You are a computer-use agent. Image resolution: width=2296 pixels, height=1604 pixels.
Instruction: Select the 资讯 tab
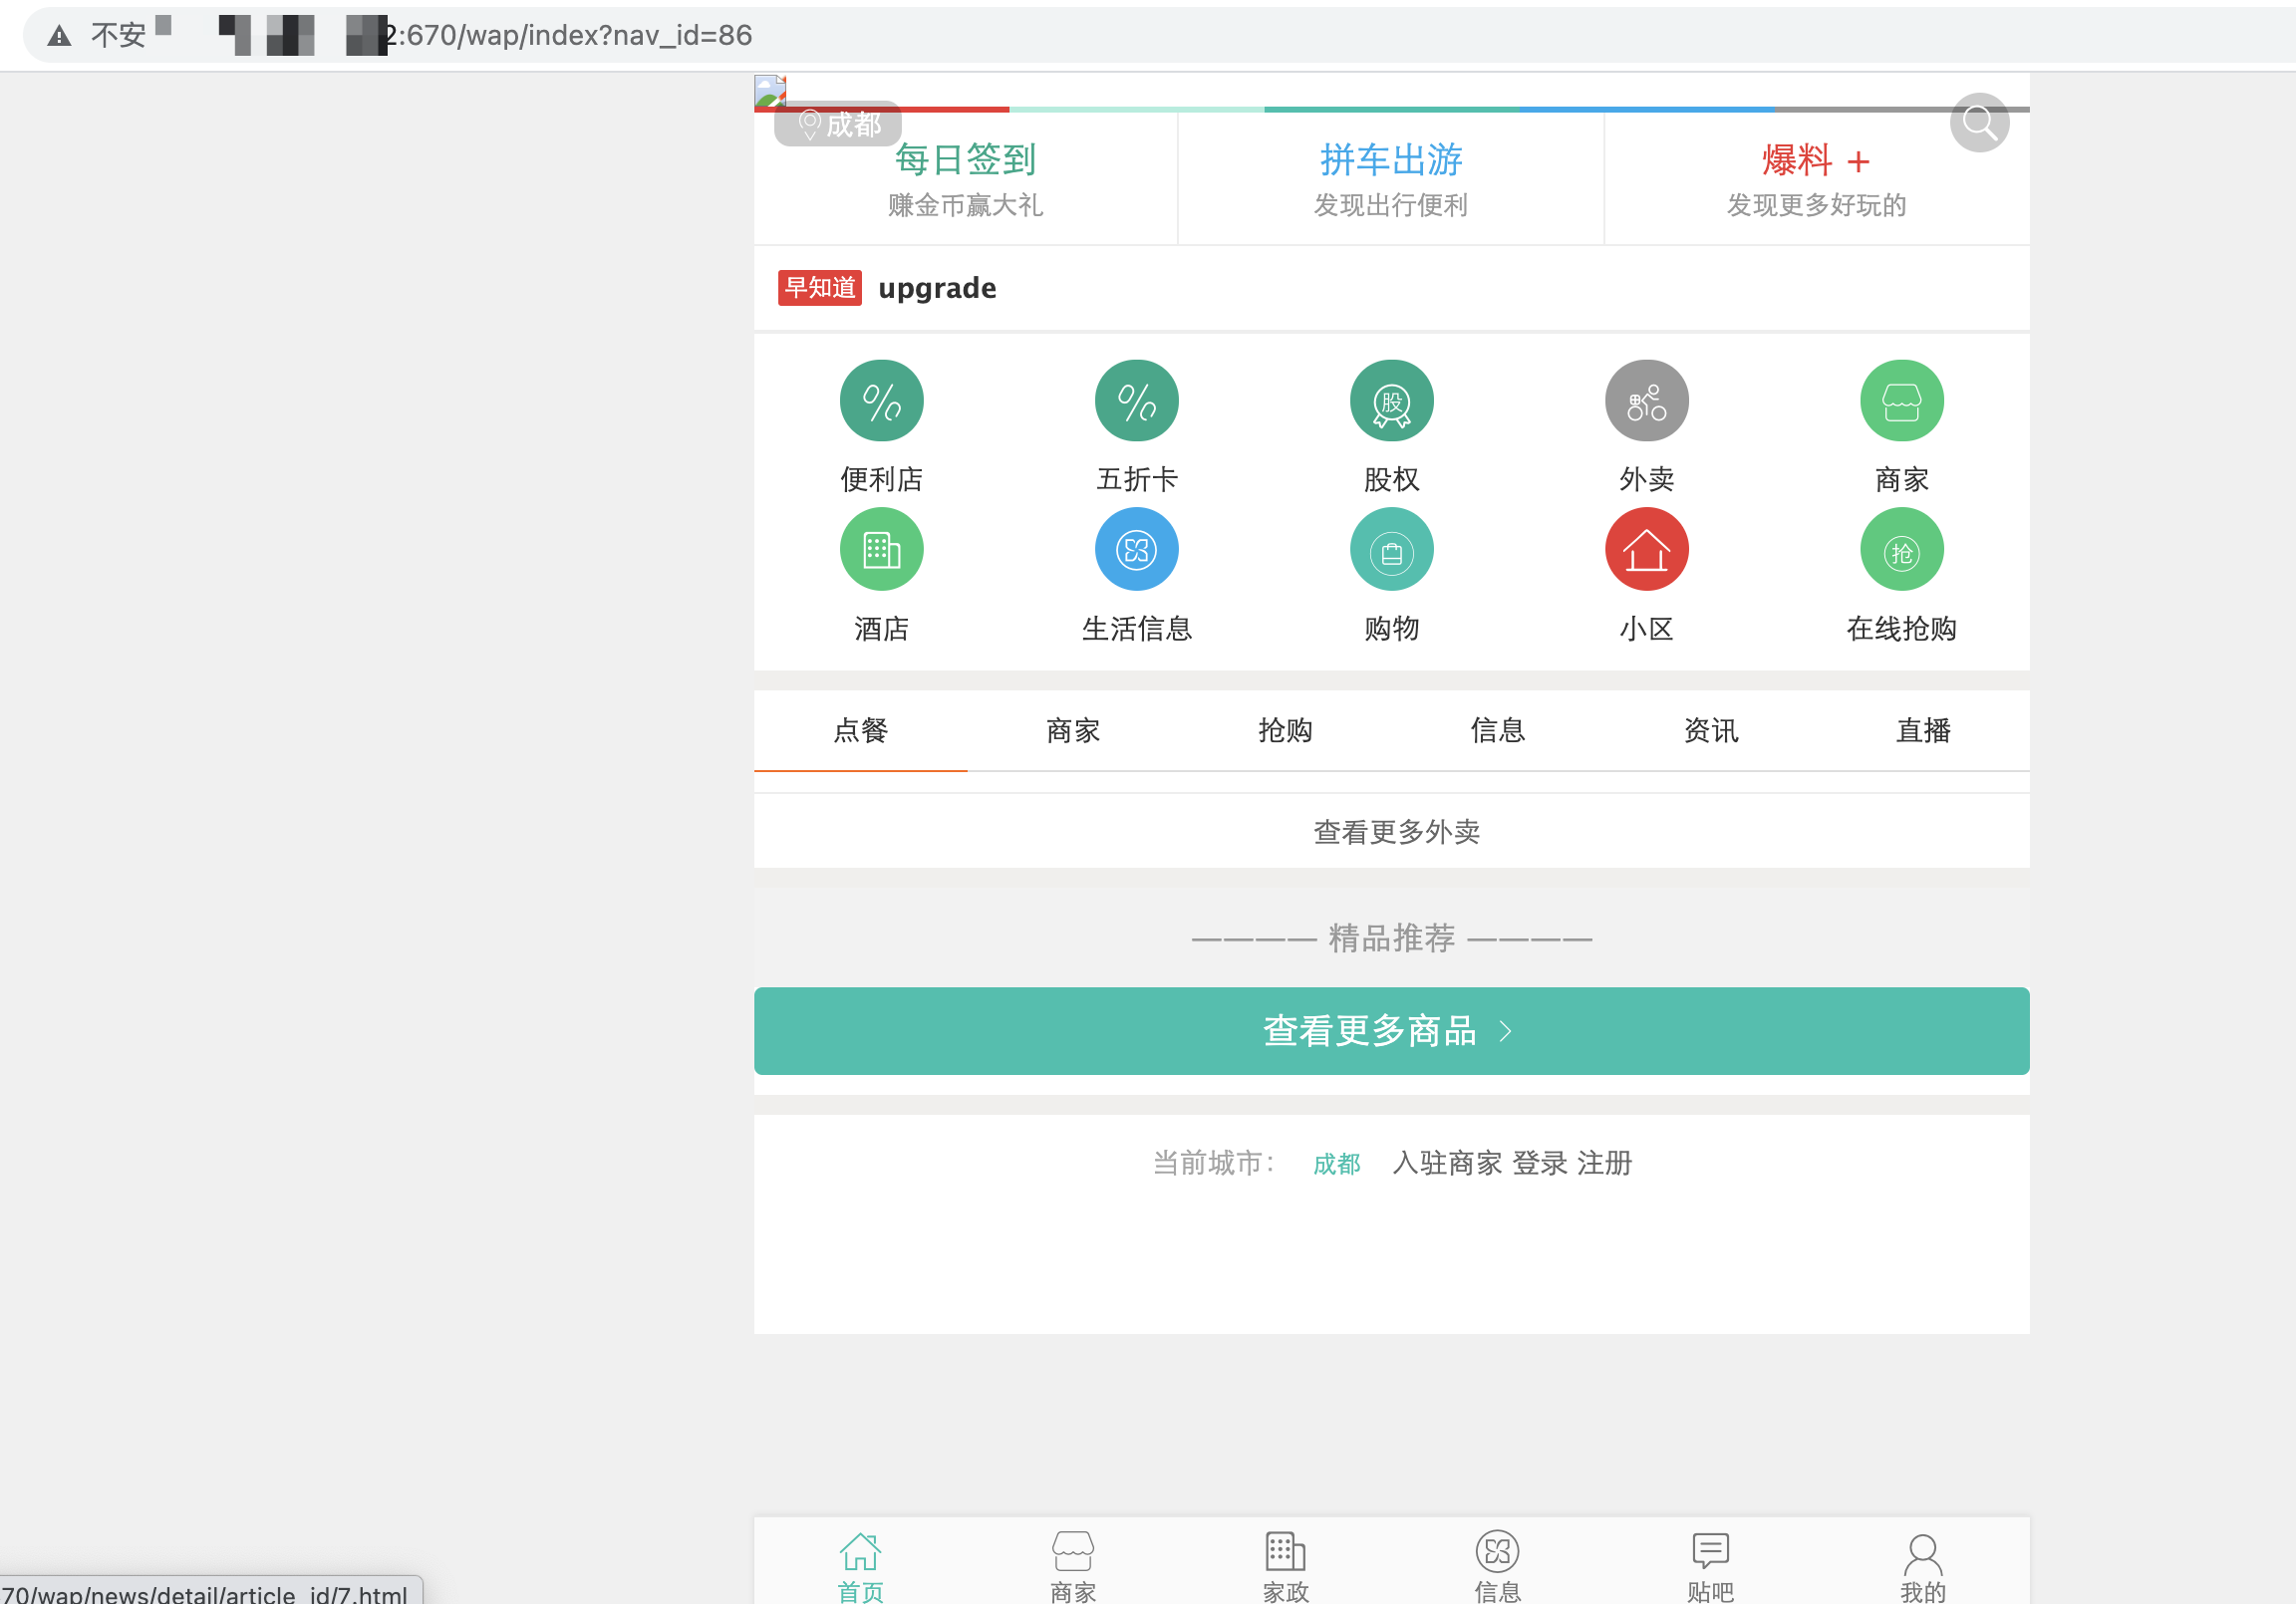tap(1710, 731)
